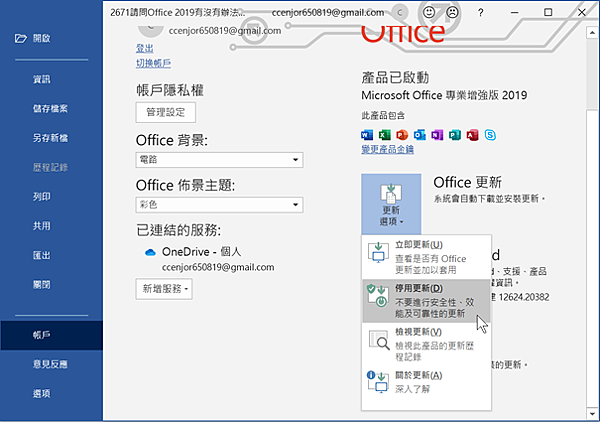Screen dimensions: 600x422
Task: Toggle the 更新選項 dropdown button
Action: (391, 204)
